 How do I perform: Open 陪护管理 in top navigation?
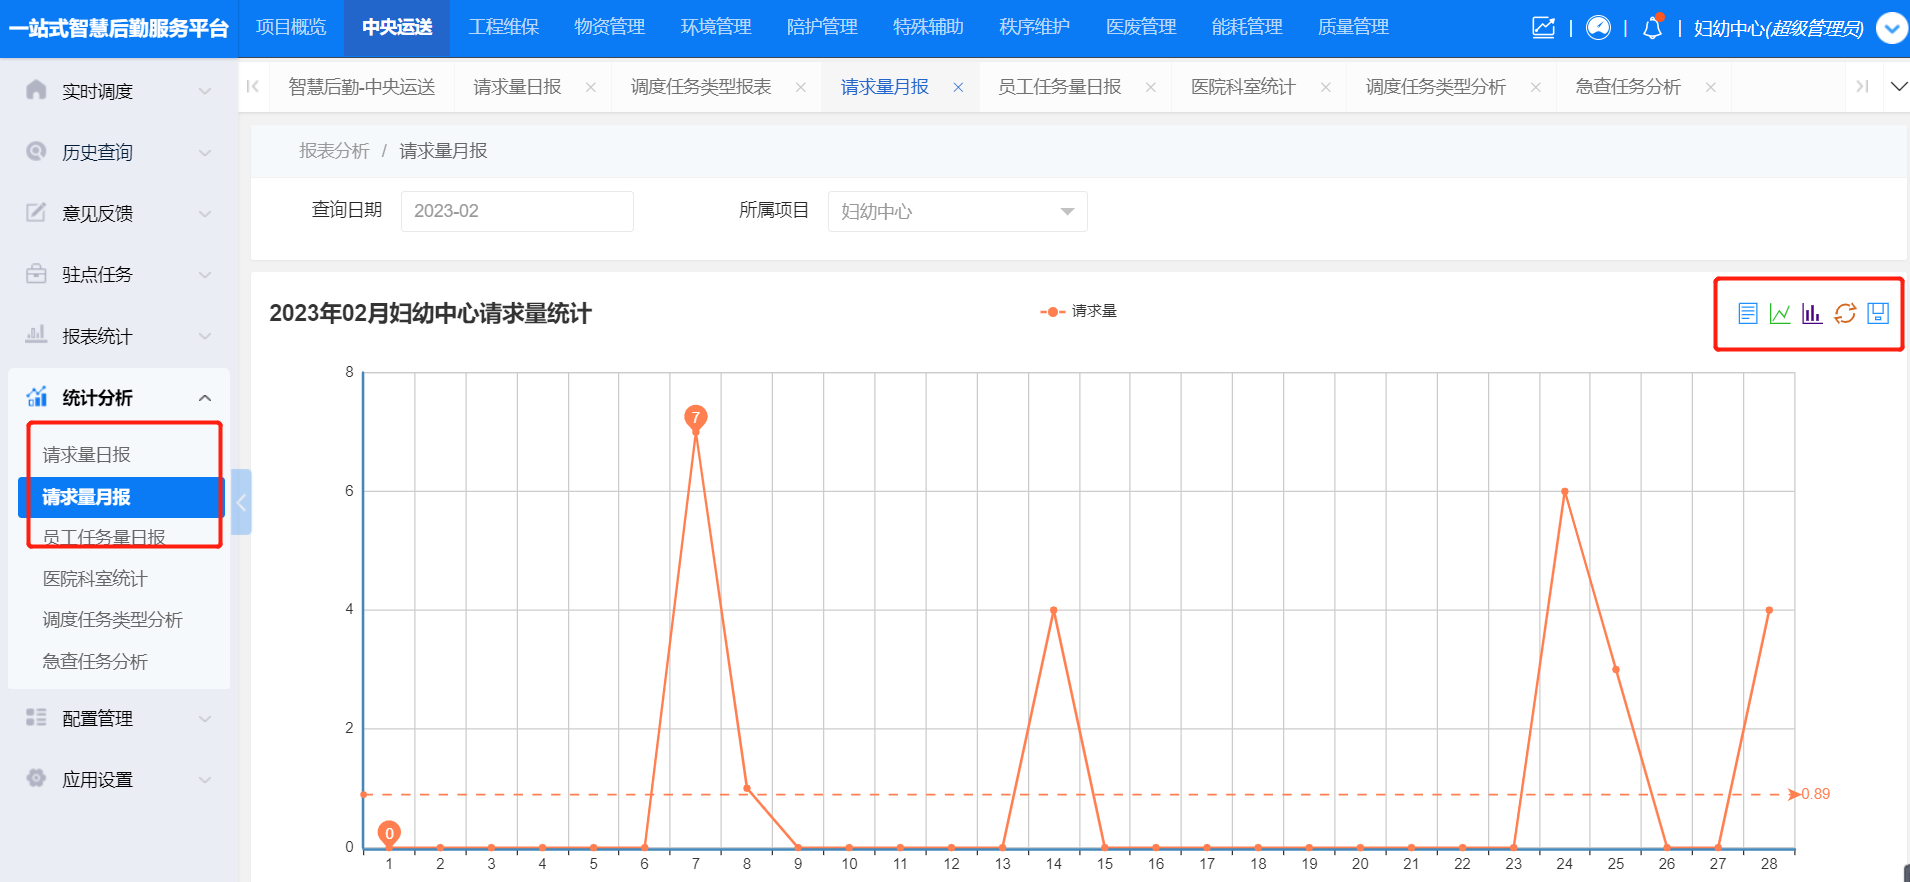point(822,27)
